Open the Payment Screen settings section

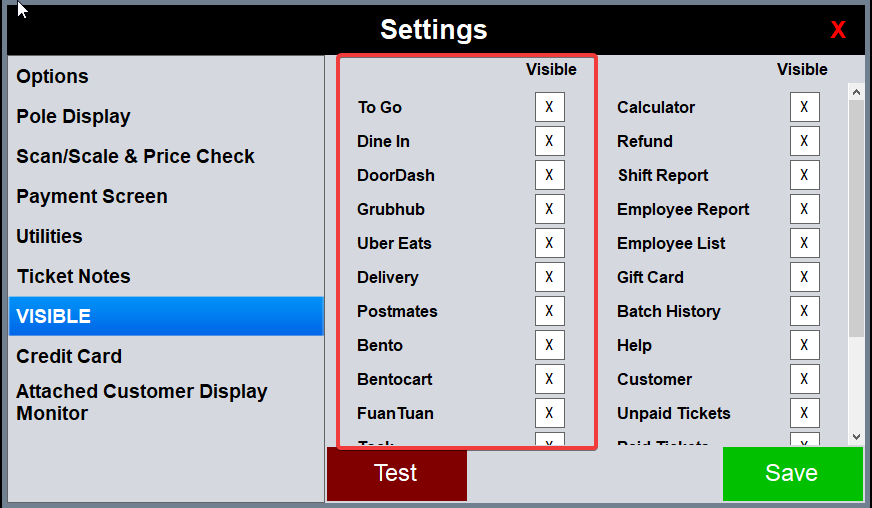pyautogui.click(x=92, y=197)
